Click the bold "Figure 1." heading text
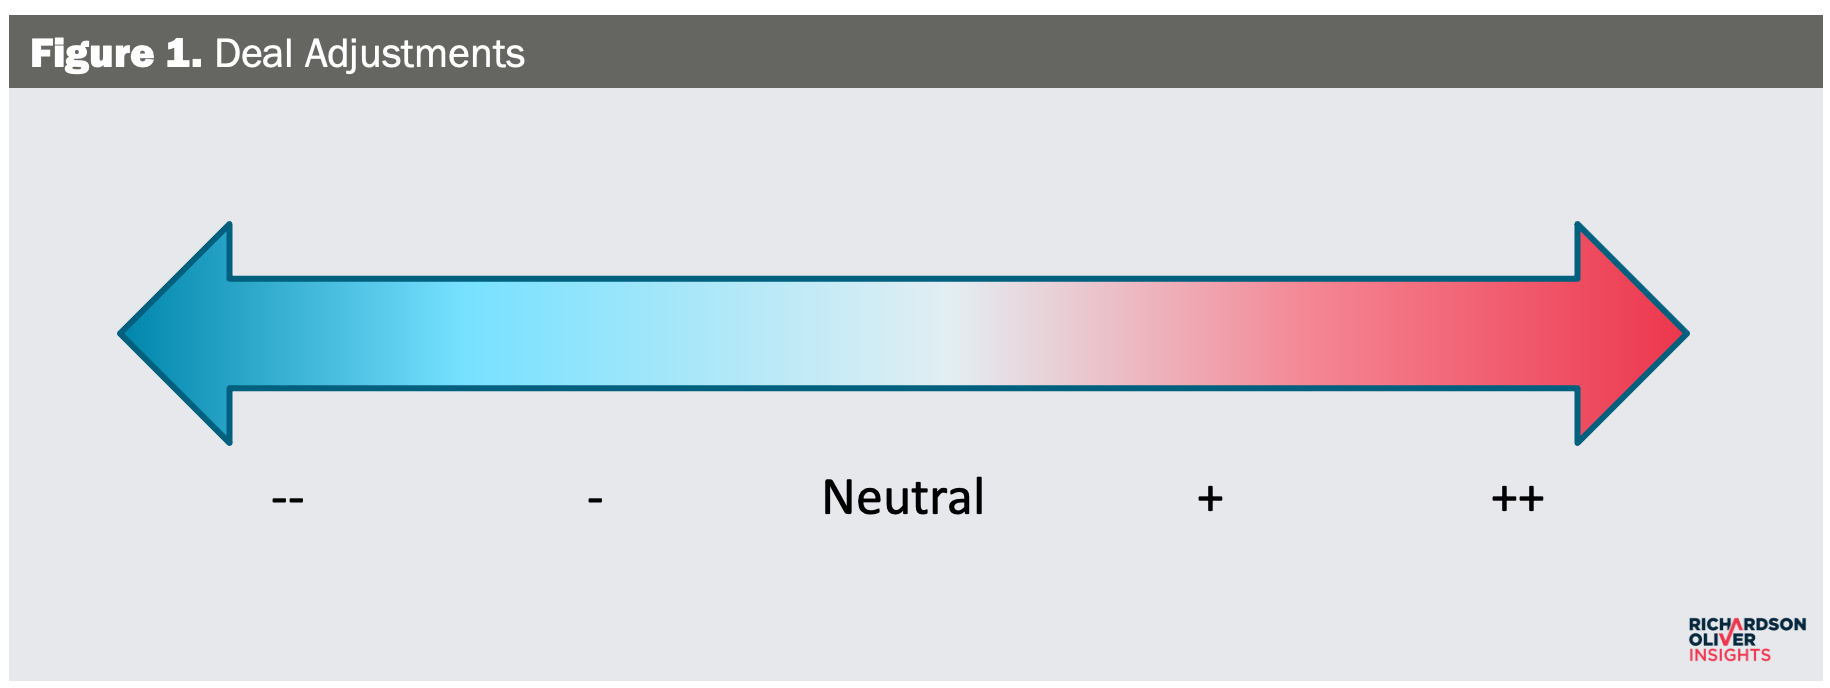Viewport: 1830px width, 688px height. click(x=116, y=53)
